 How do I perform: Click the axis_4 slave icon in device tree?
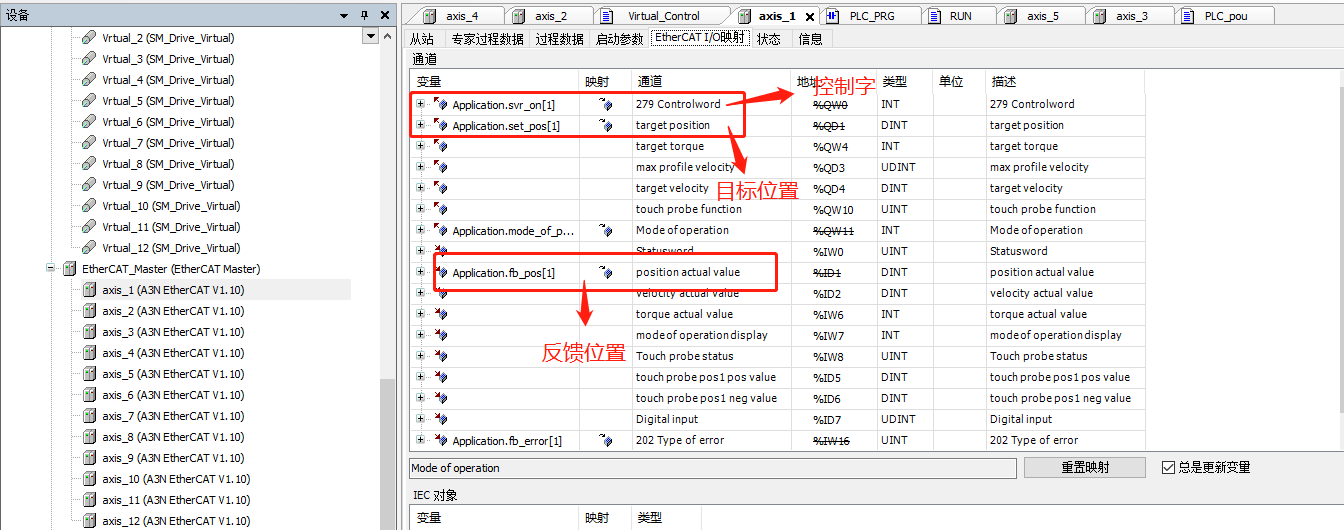tap(89, 353)
